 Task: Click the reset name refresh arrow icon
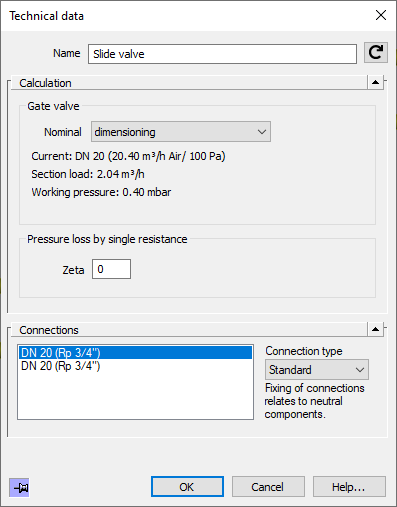point(376,53)
